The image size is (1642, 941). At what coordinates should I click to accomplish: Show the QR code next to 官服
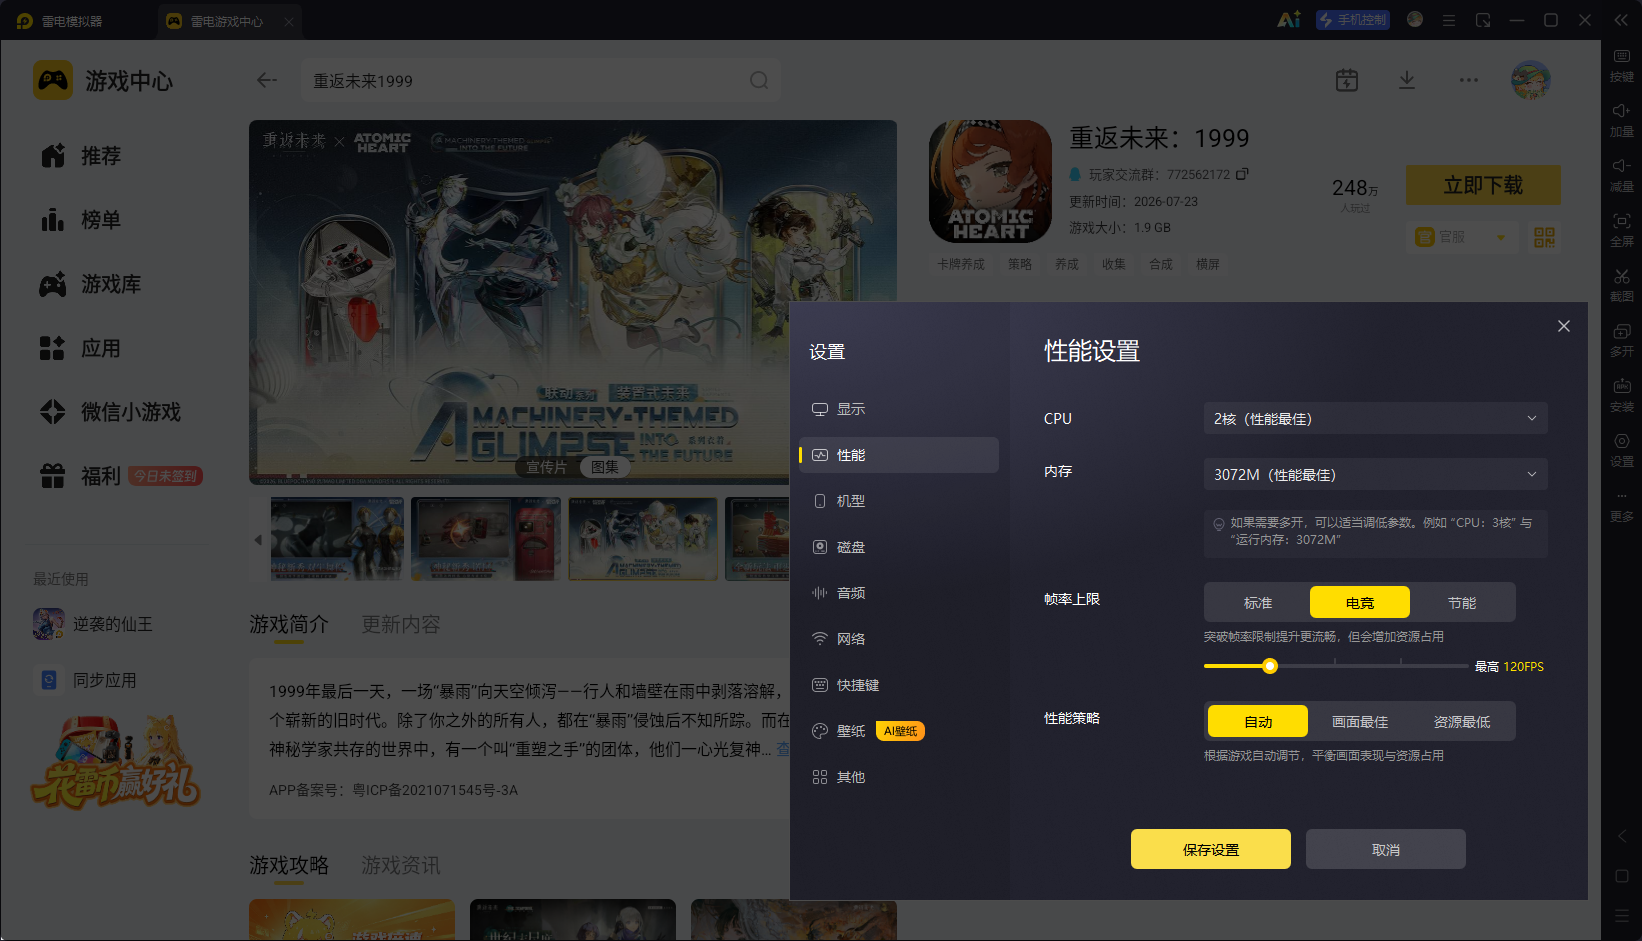click(1544, 237)
